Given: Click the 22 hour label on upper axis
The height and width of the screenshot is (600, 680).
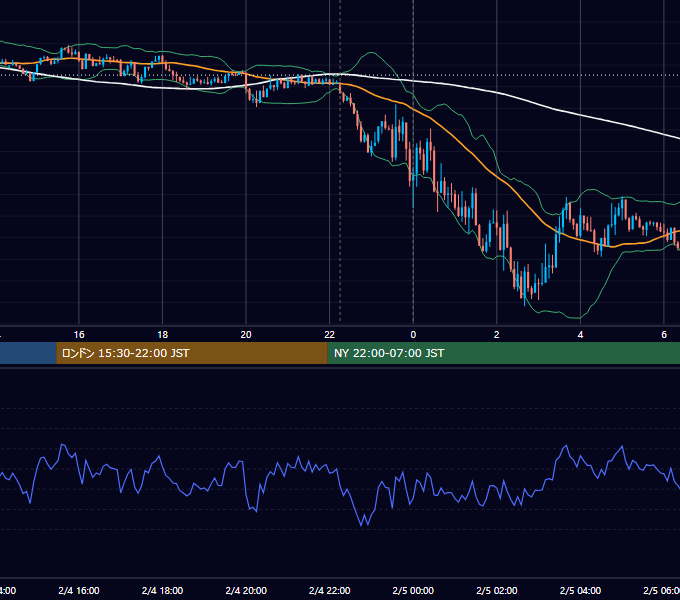Looking at the screenshot, I should click(329, 335).
